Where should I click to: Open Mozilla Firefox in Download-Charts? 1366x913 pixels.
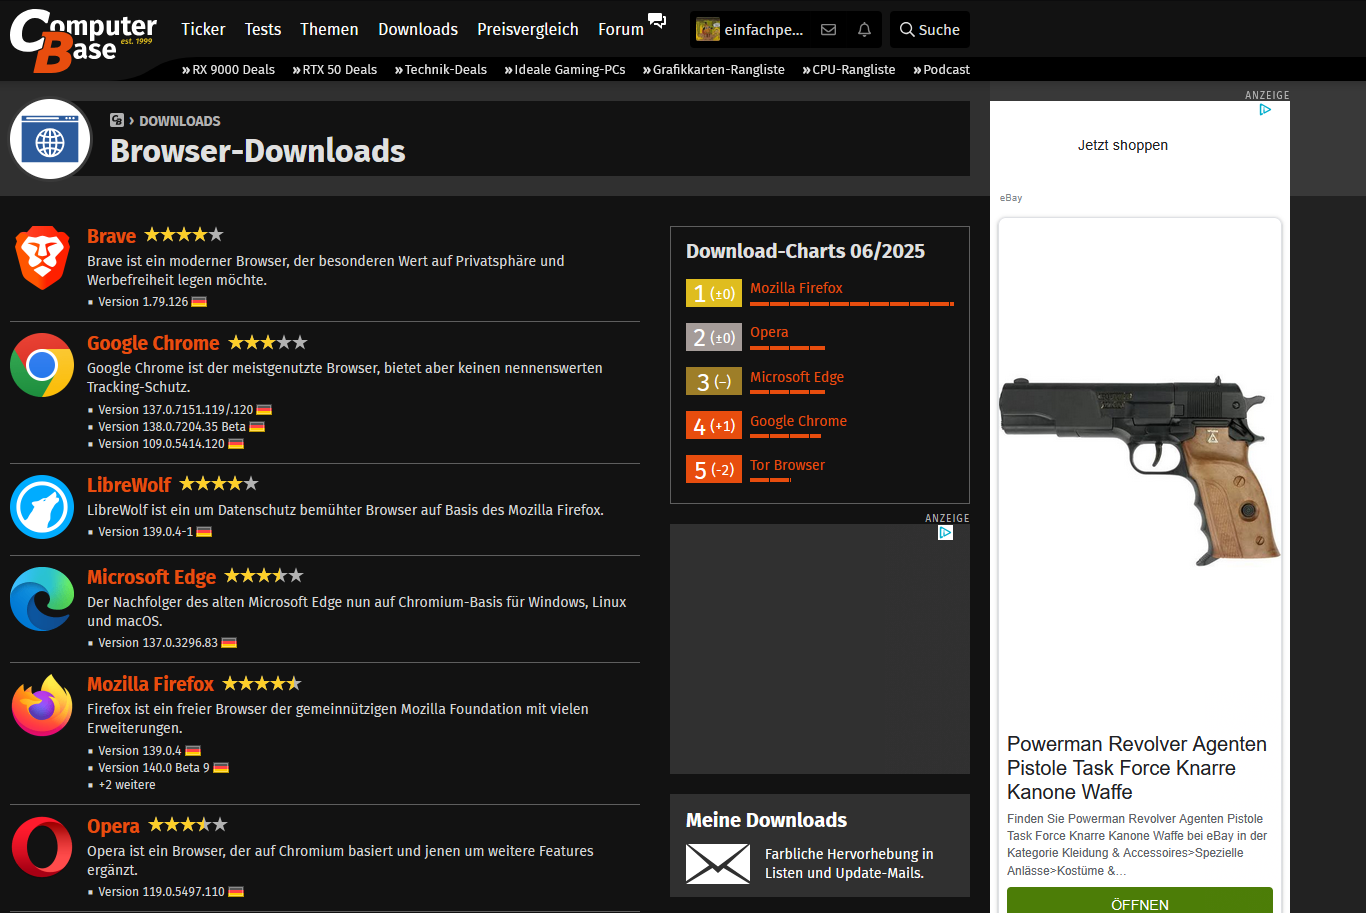point(796,288)
